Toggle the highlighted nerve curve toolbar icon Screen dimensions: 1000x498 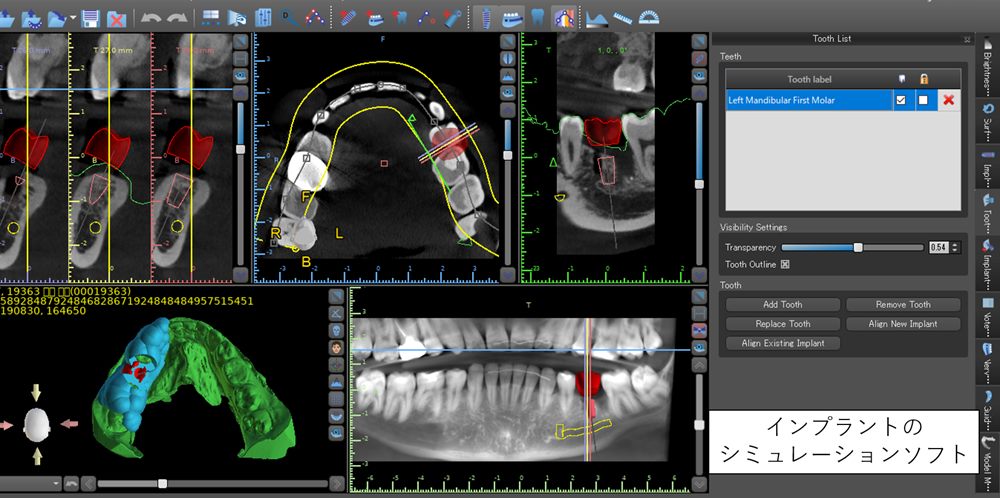pos(564,18)
